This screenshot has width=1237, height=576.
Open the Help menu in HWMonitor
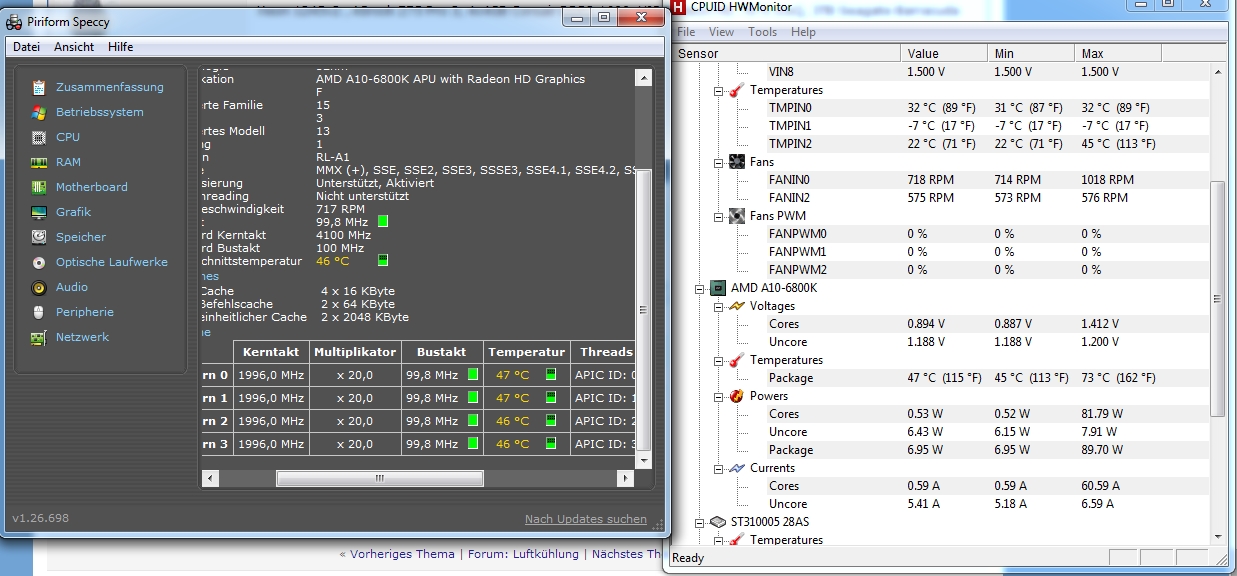coord(803,32)
